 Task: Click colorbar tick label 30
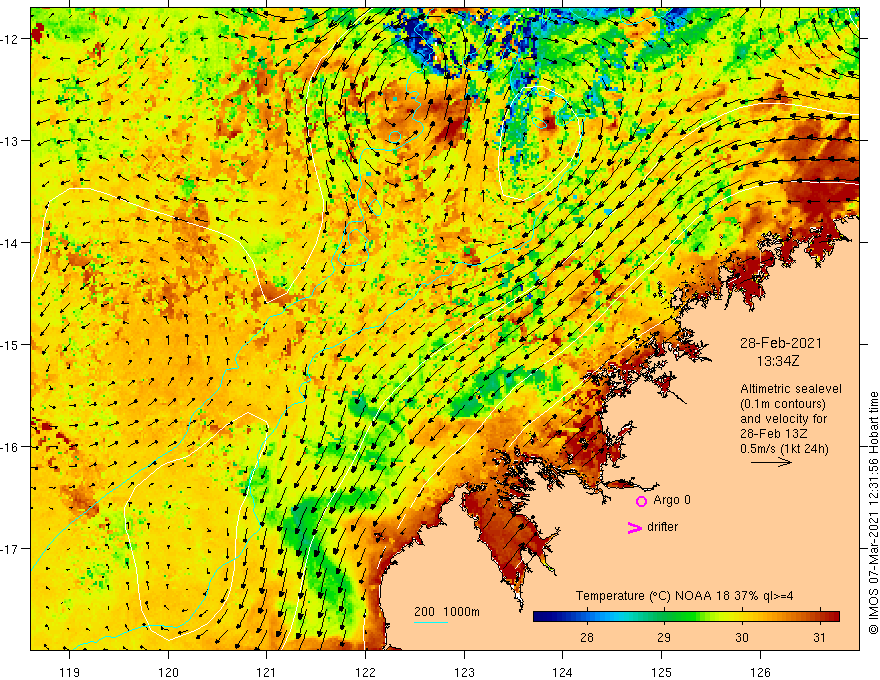click(x=742, y=637)
